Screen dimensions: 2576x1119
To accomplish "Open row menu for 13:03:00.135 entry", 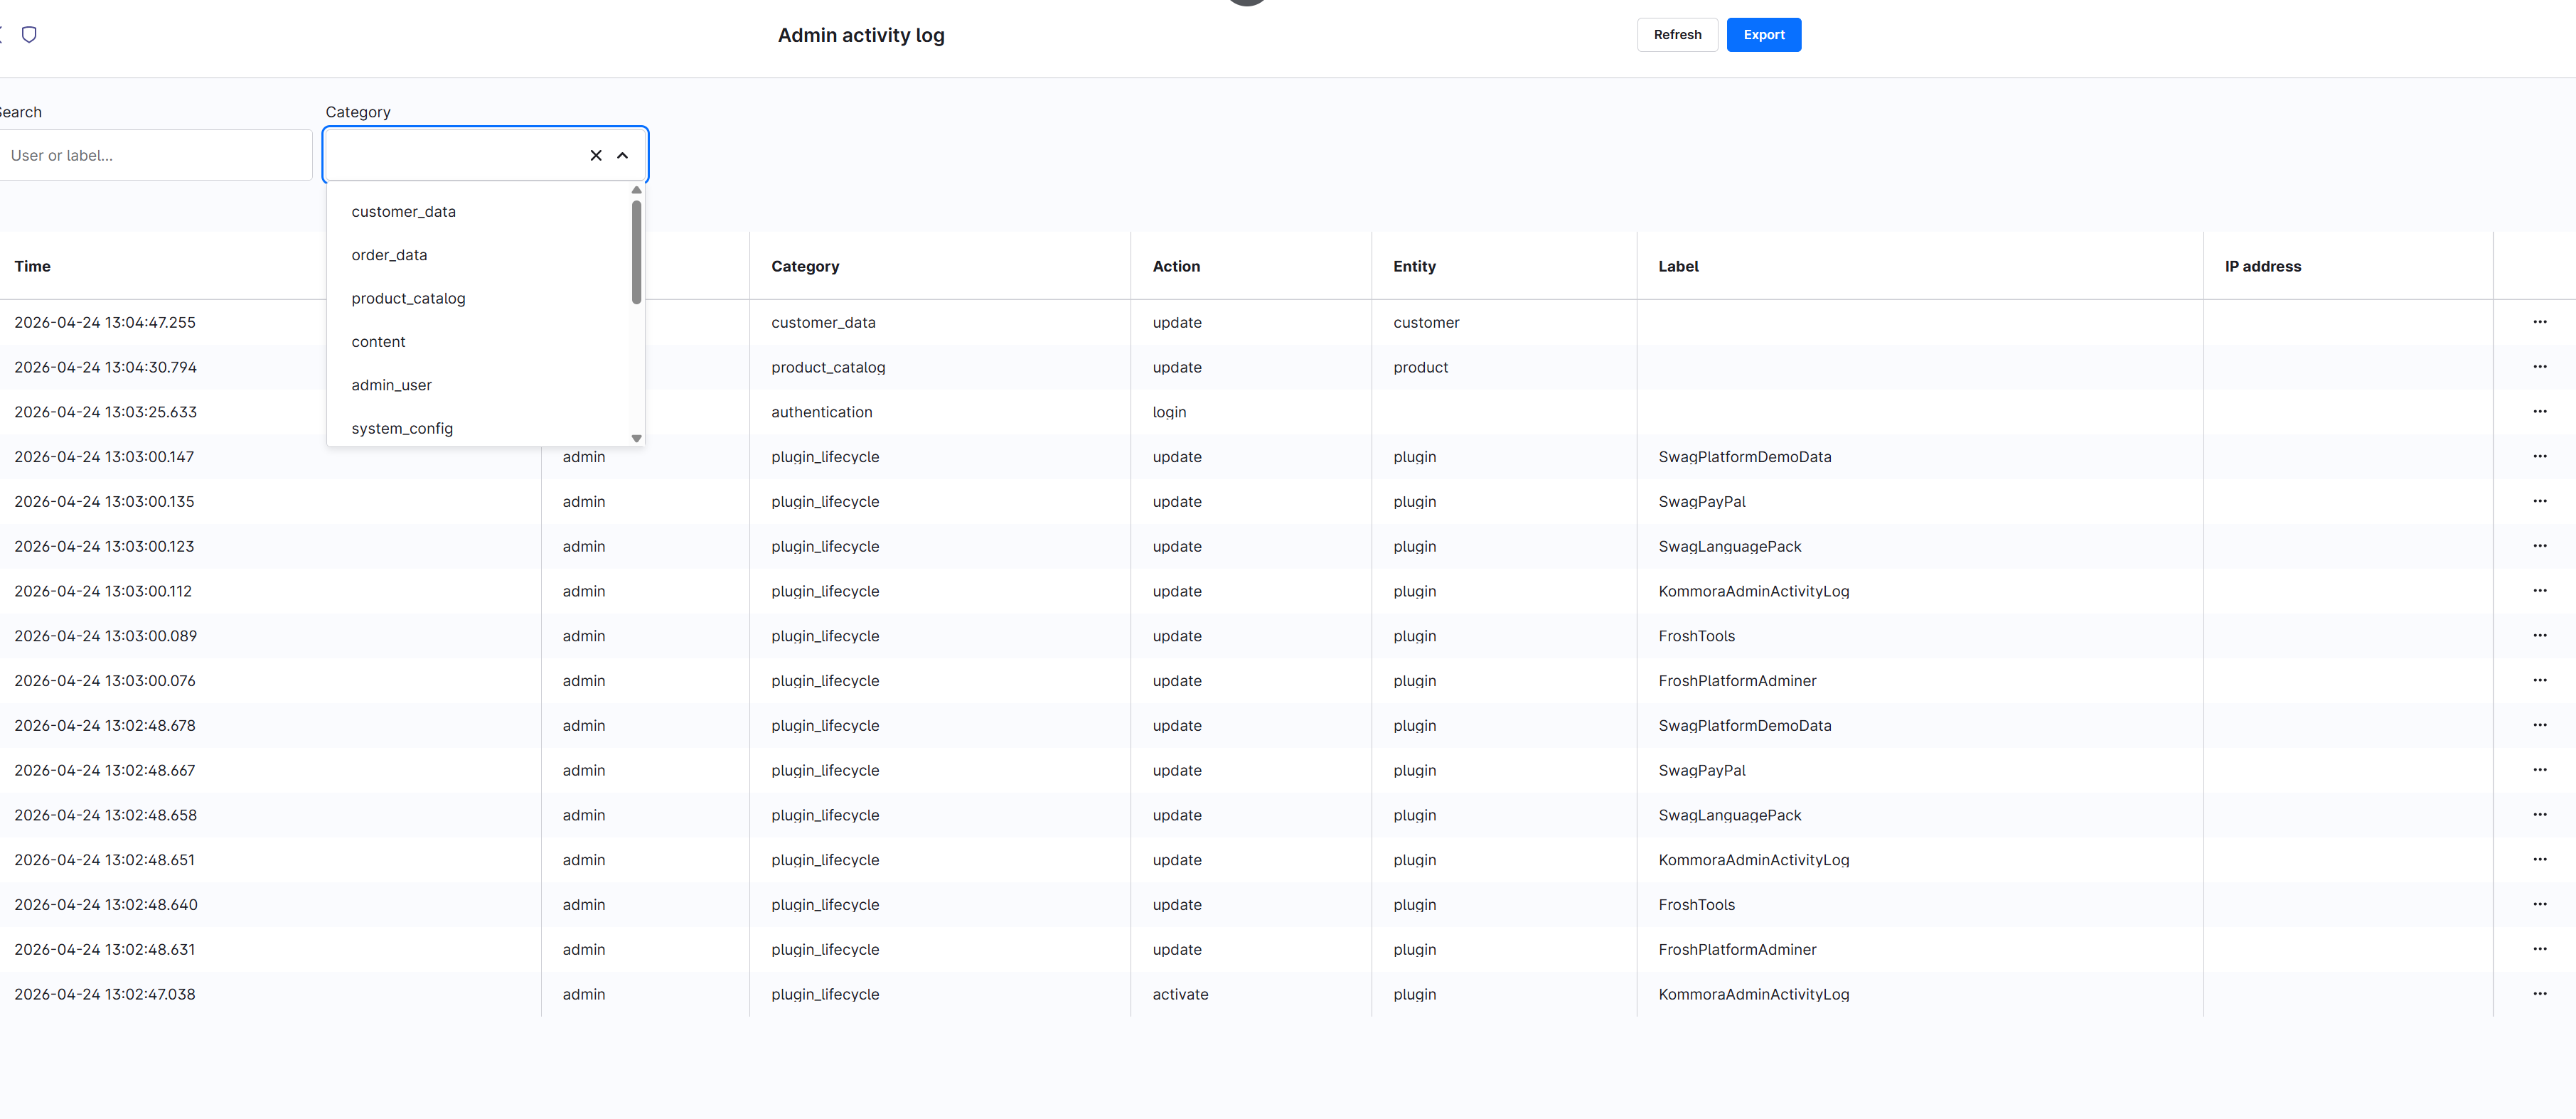I will click(2539, 501).
